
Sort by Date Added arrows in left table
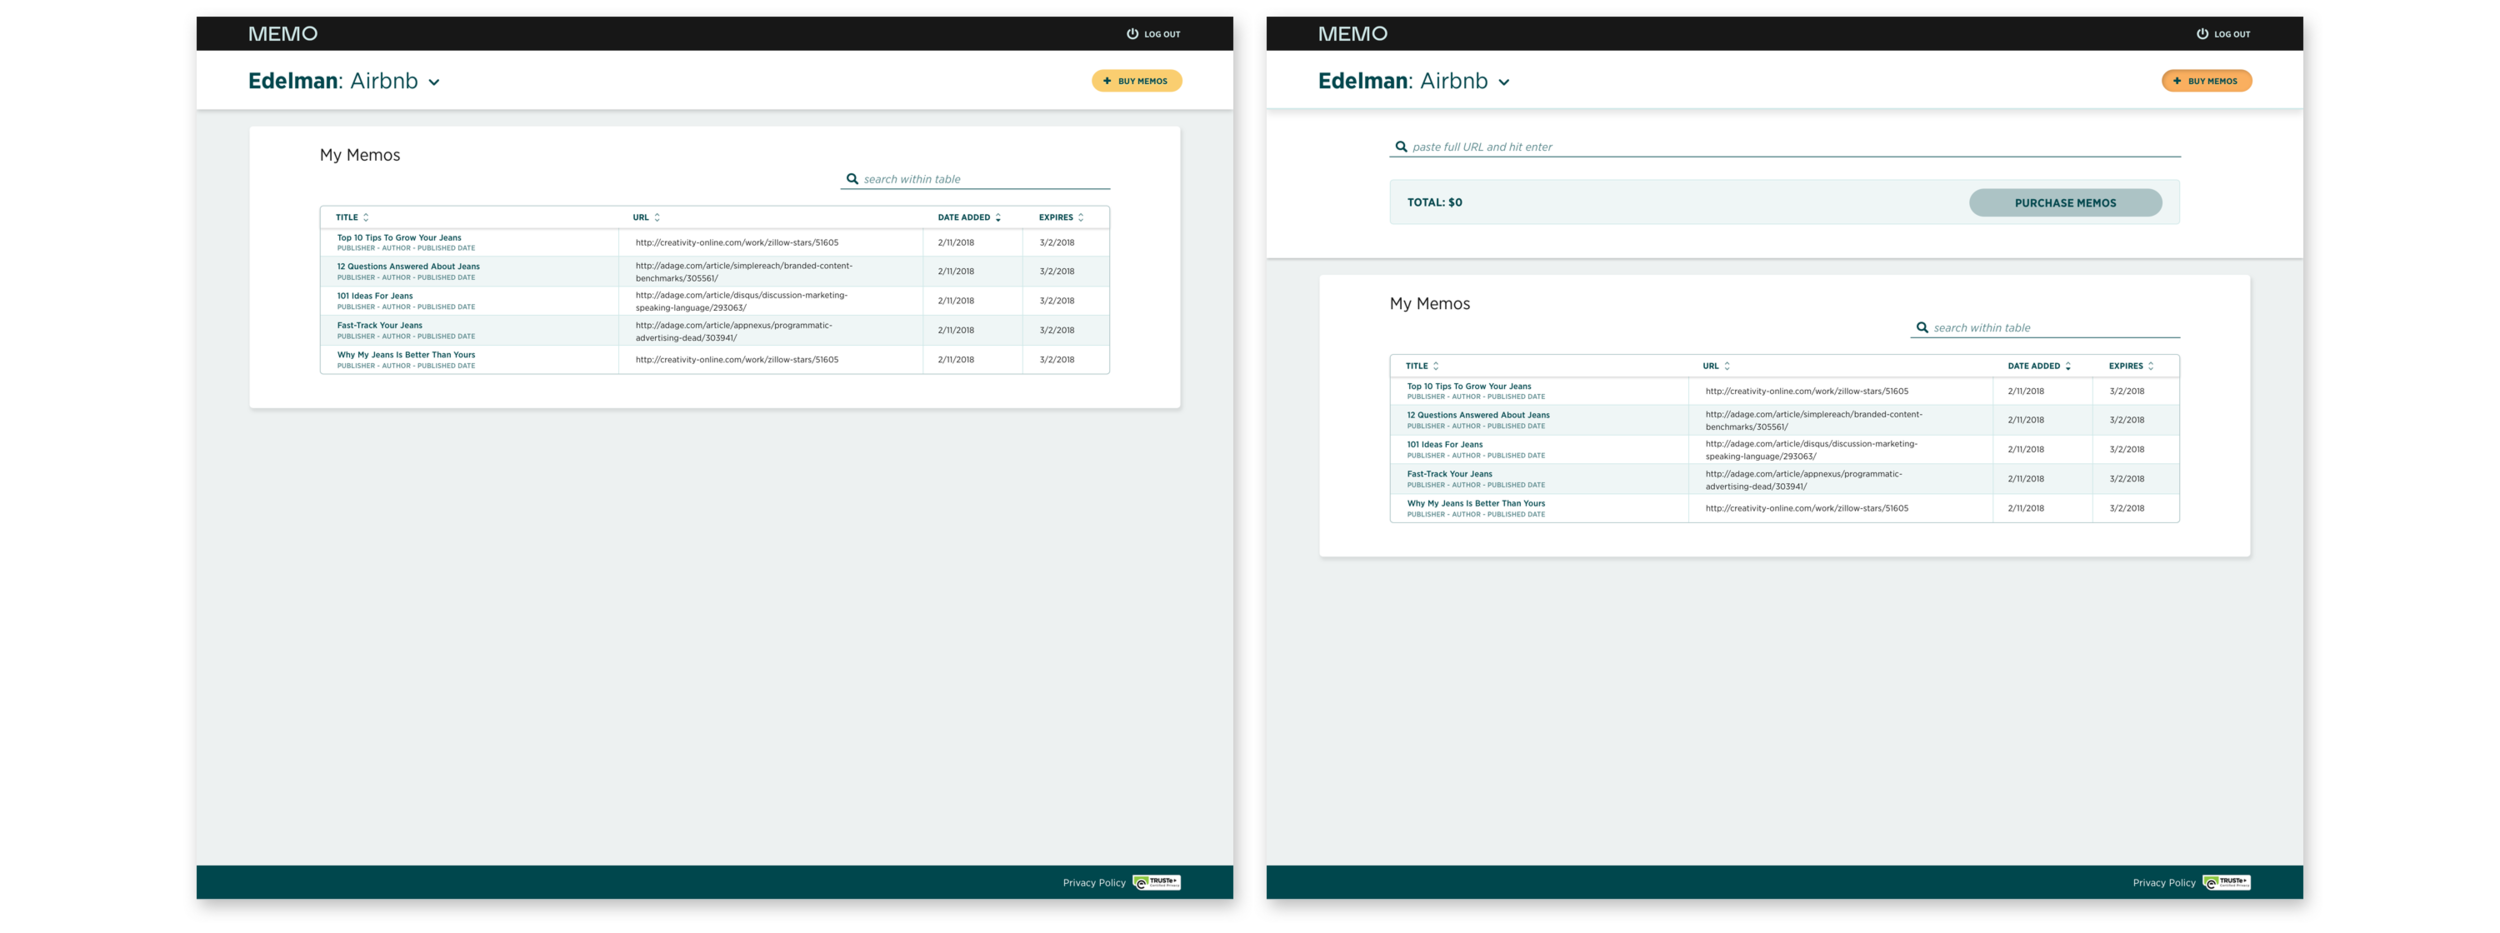[998, 218]
